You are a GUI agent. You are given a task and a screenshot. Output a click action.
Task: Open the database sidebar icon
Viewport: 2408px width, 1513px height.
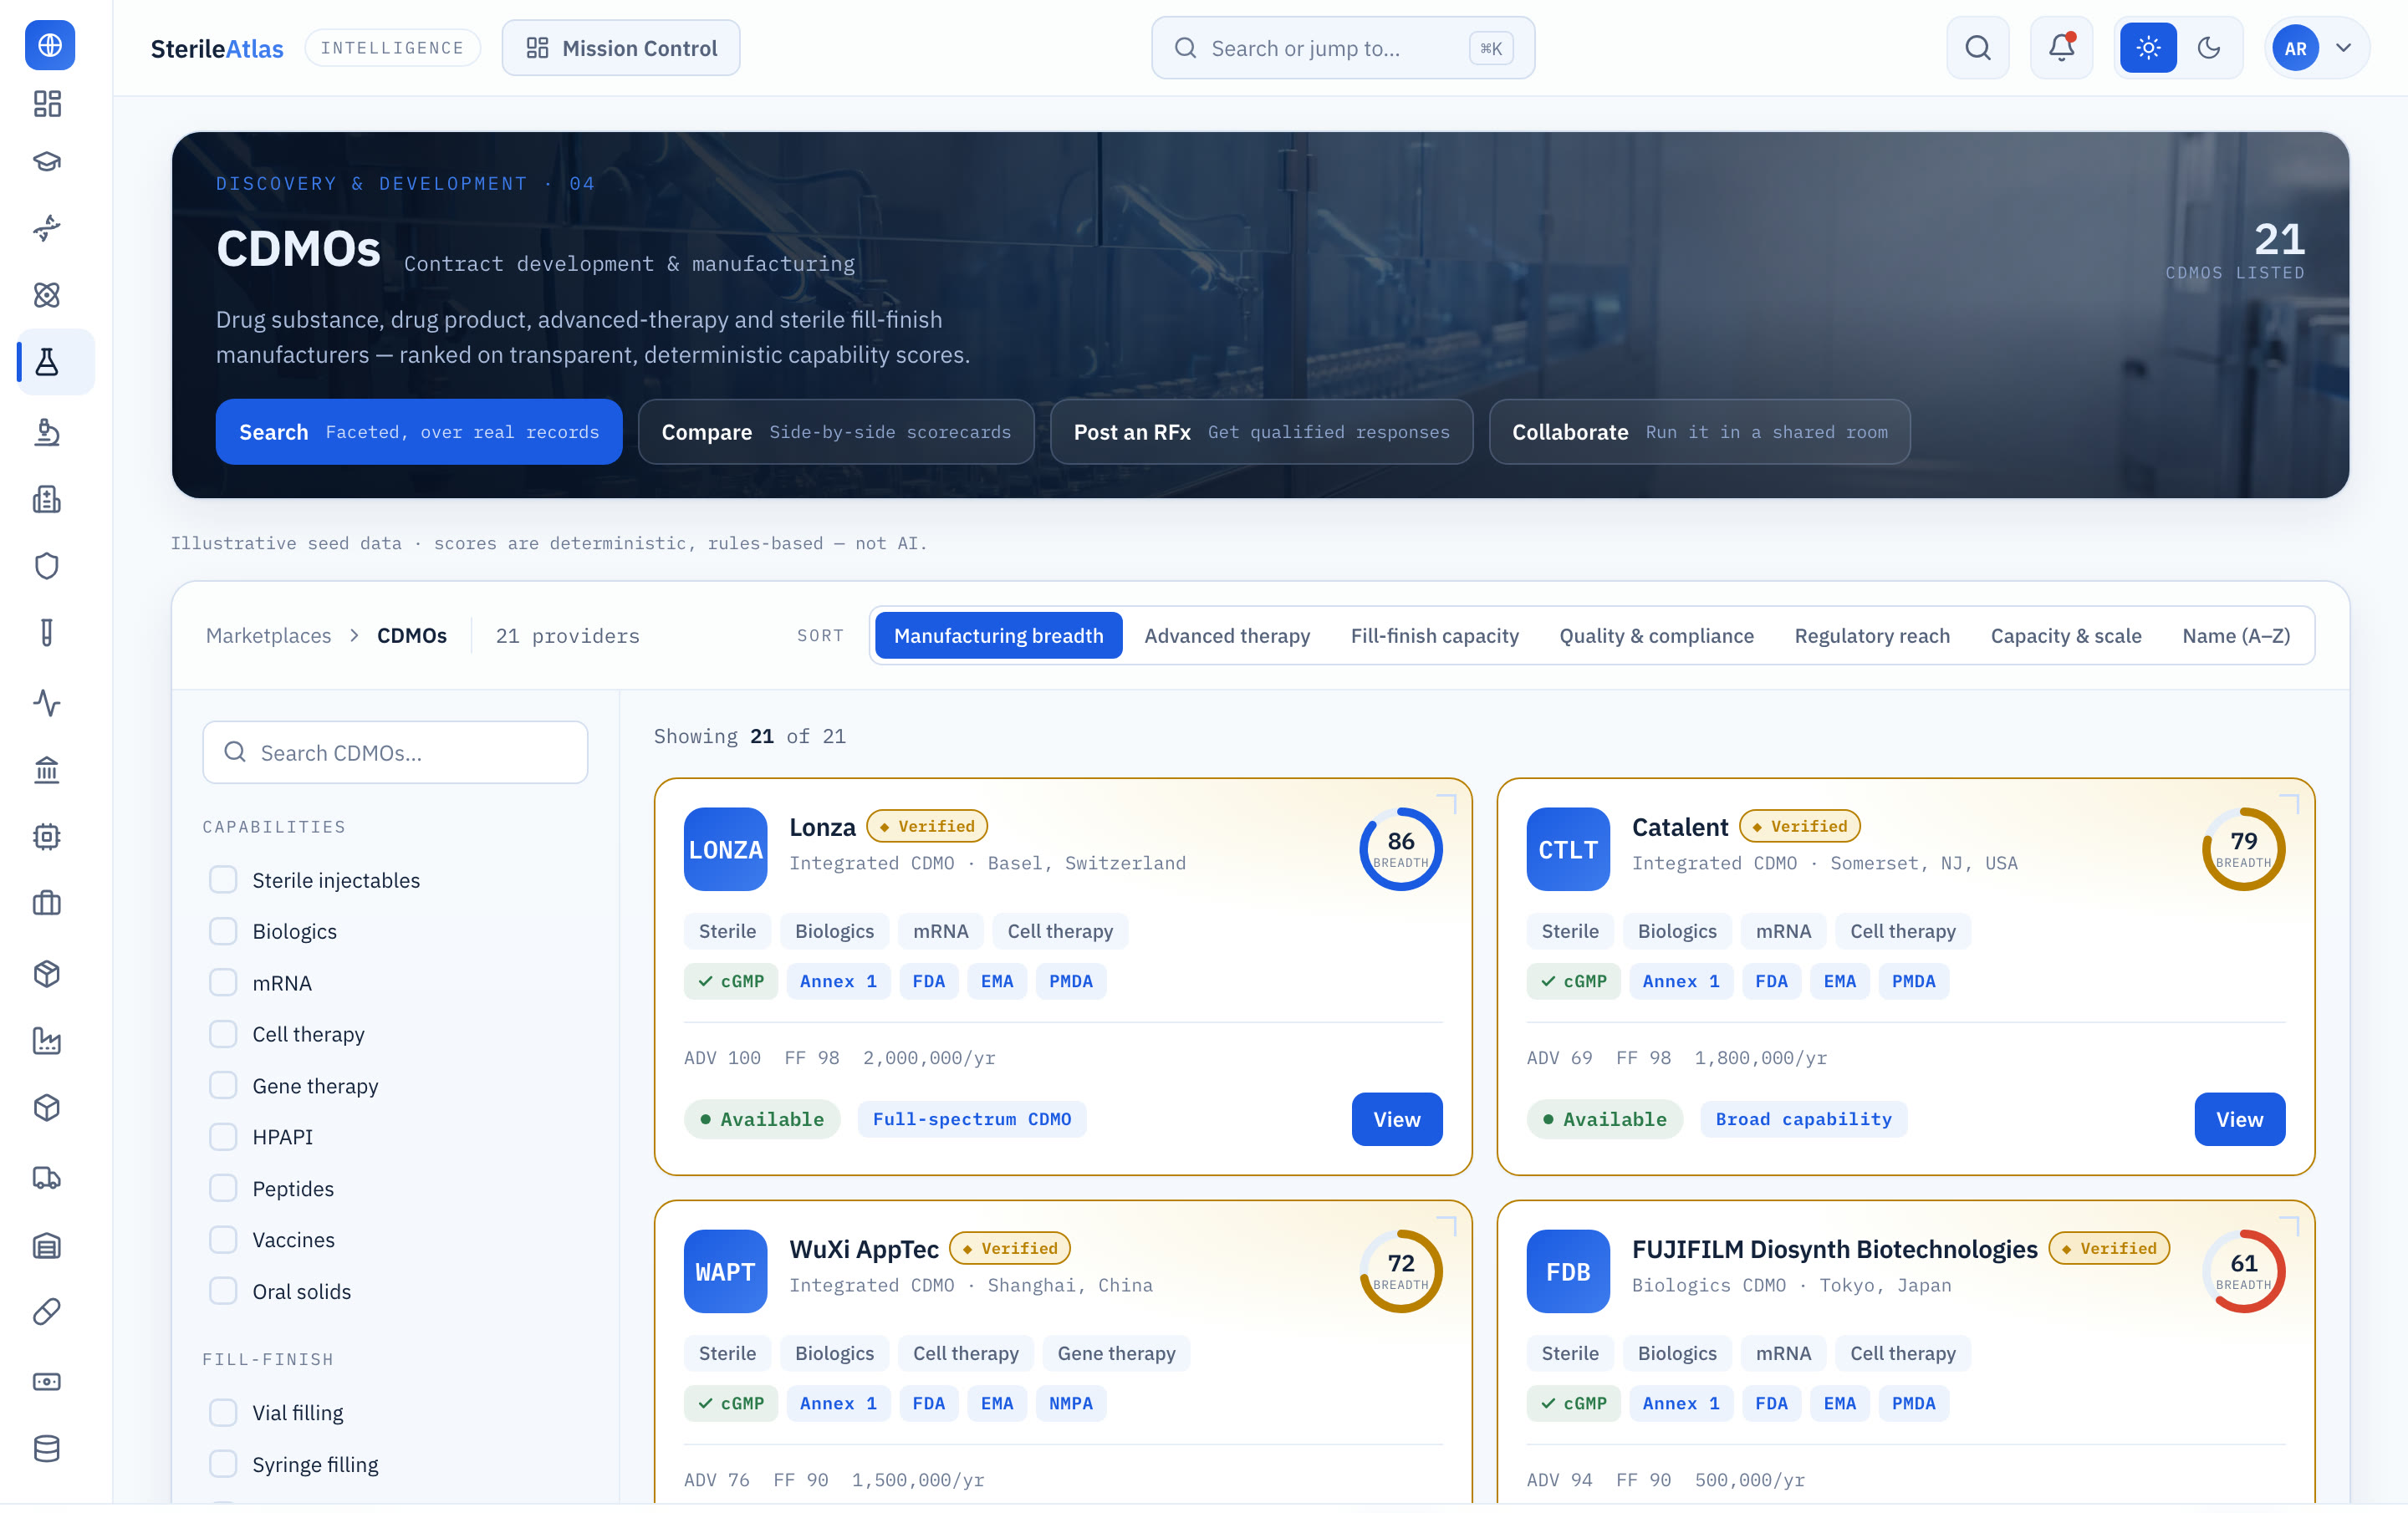(x=47, y=1449)
